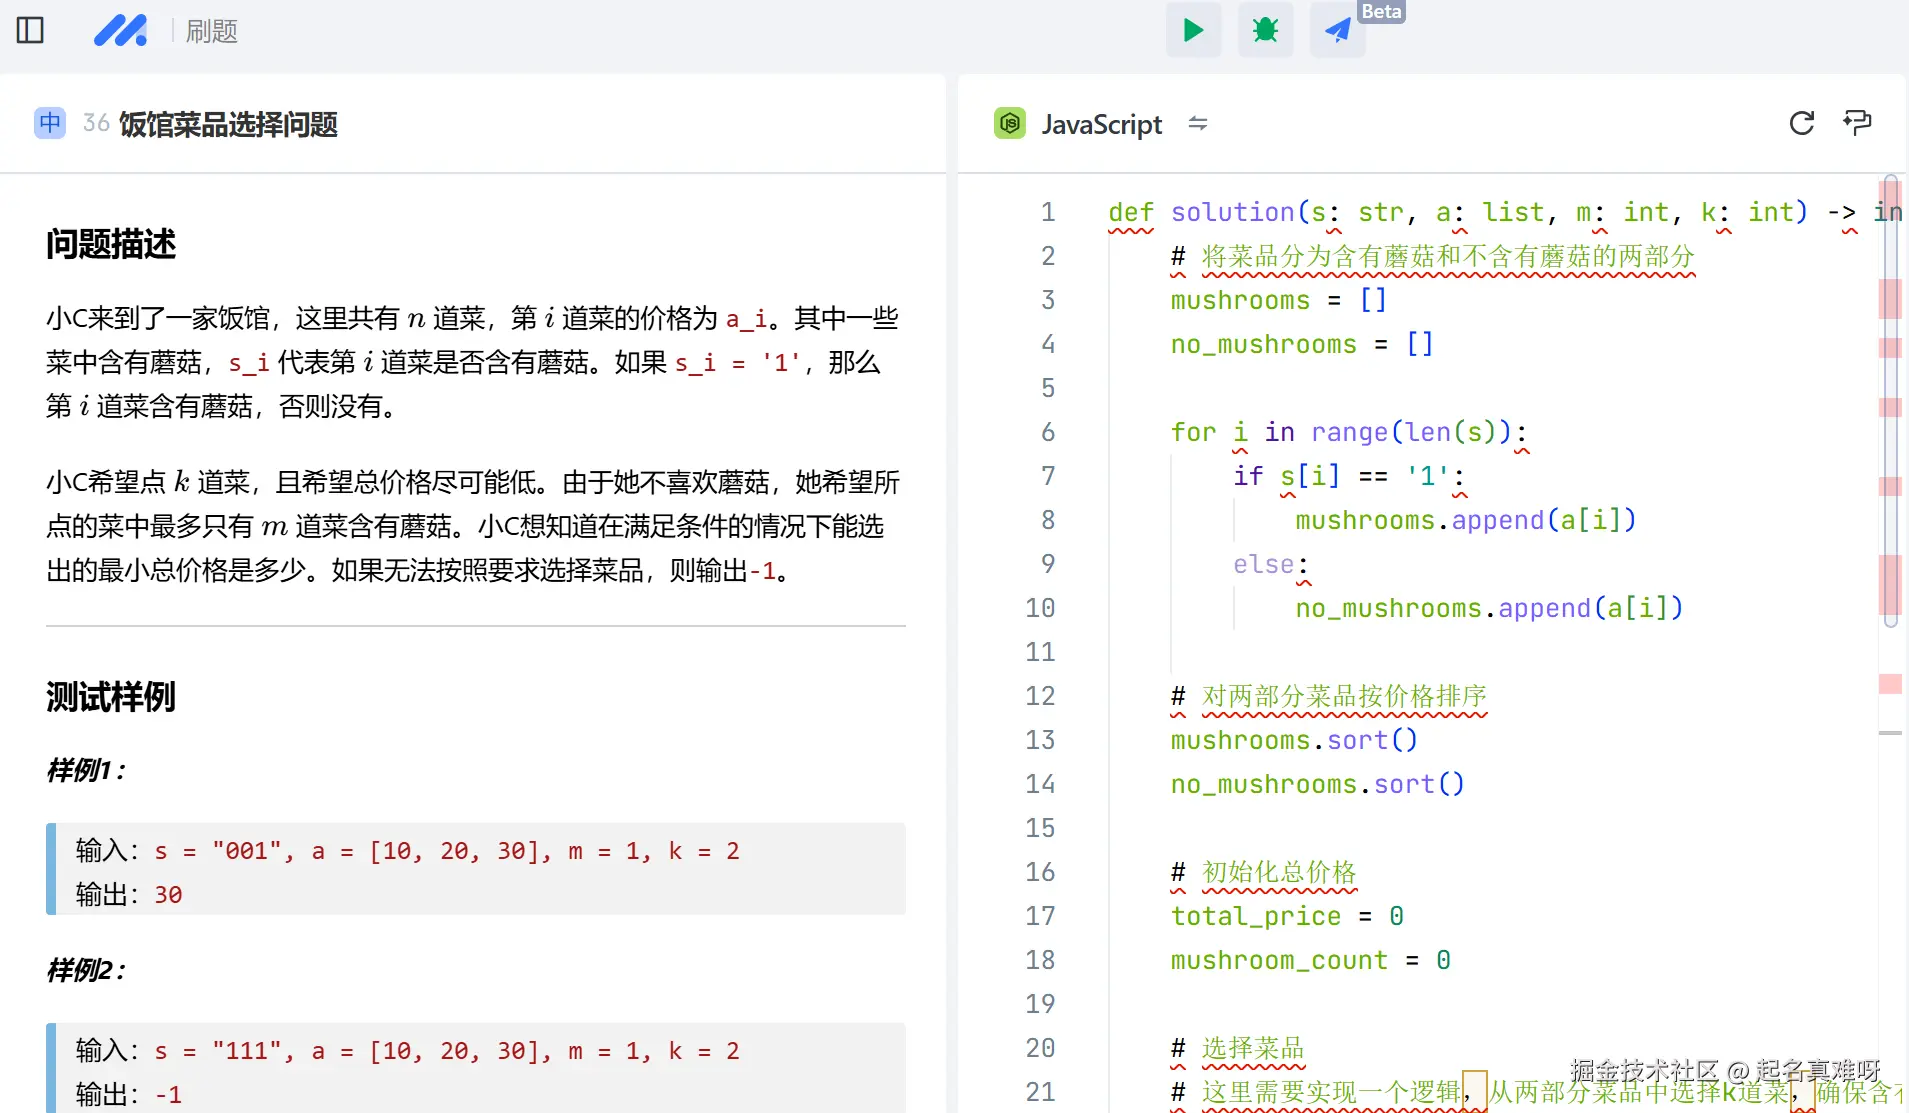Image resolution: width=1909 pixels, height=1113 pixels.
Task: Start debugging with the bug icon
Action: coord(1265,30)
